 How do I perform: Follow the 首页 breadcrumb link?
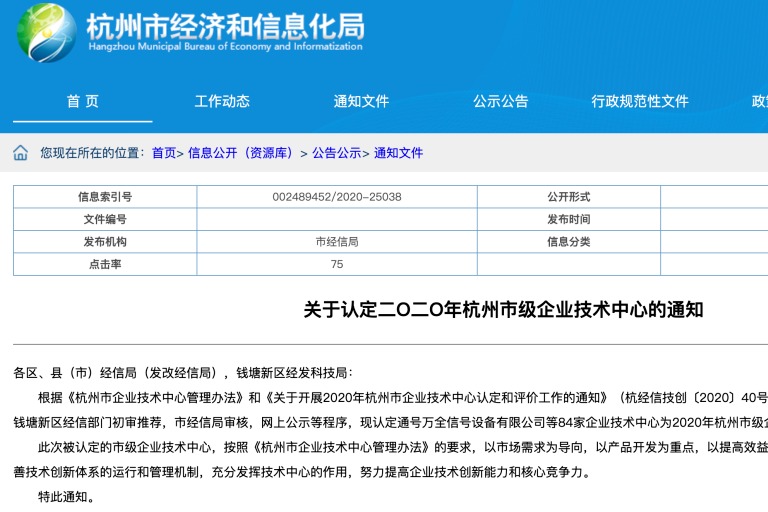(164, 153)
